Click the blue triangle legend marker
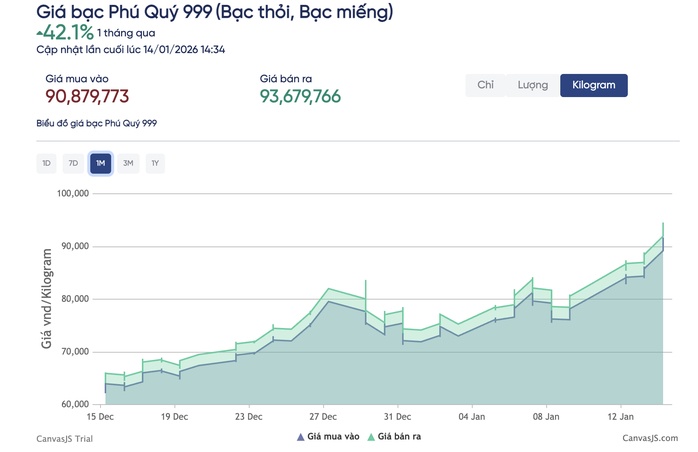Viewport: 698px width, 452px height. [300, 436]
